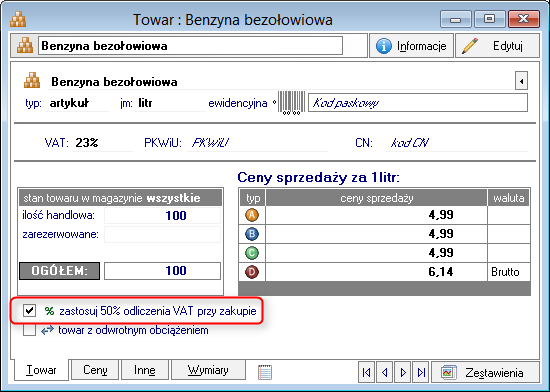Image resolution: width=550 pixels, height=392 pixels.
Task: Click the price 6,14 cell
Action: [376, 272]
